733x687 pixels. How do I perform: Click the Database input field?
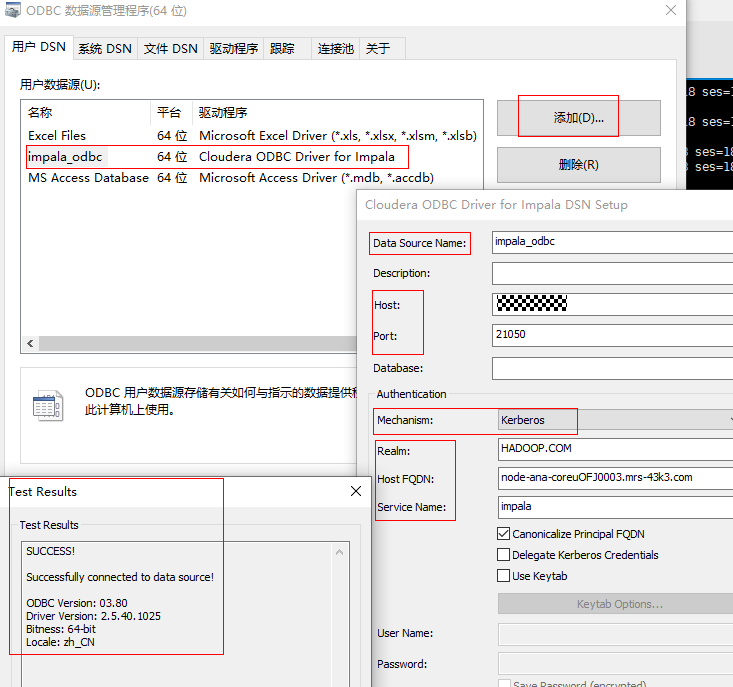click(612, 368)
